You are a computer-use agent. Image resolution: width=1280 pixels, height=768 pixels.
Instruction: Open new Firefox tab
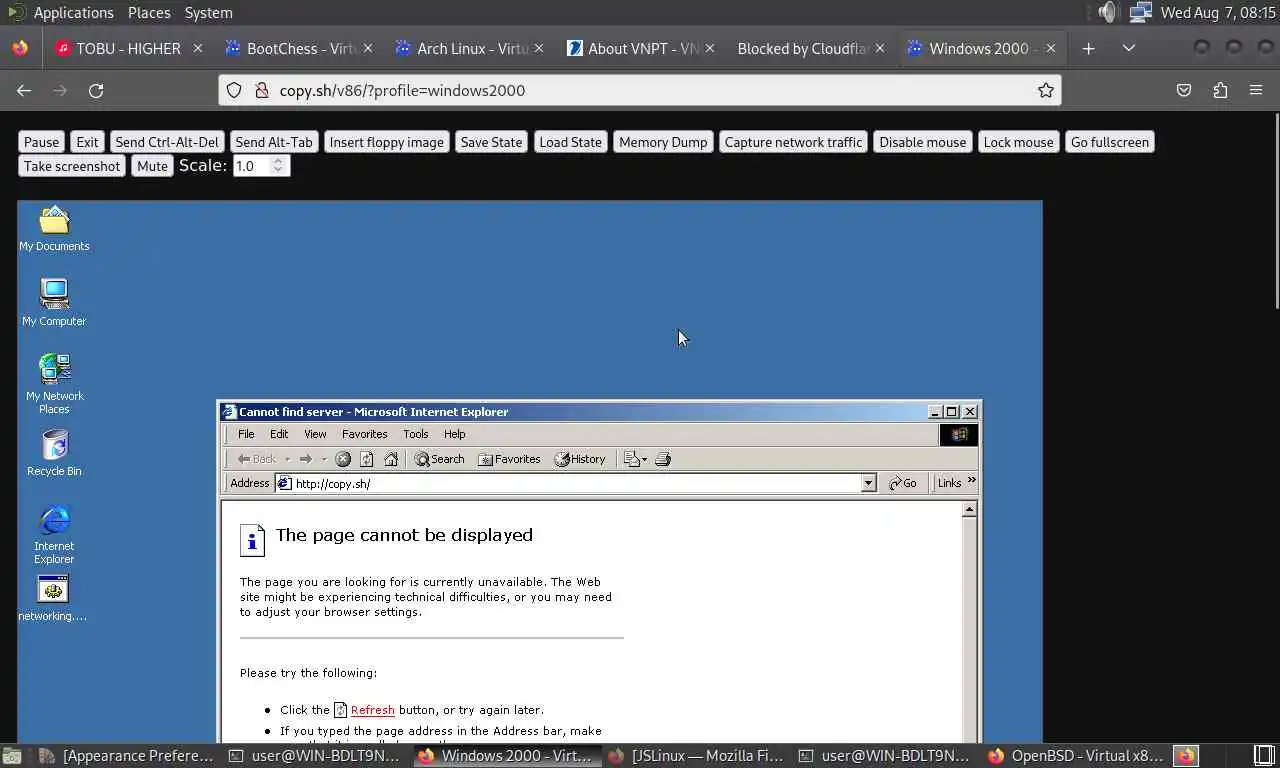[x=1089, y=48]
